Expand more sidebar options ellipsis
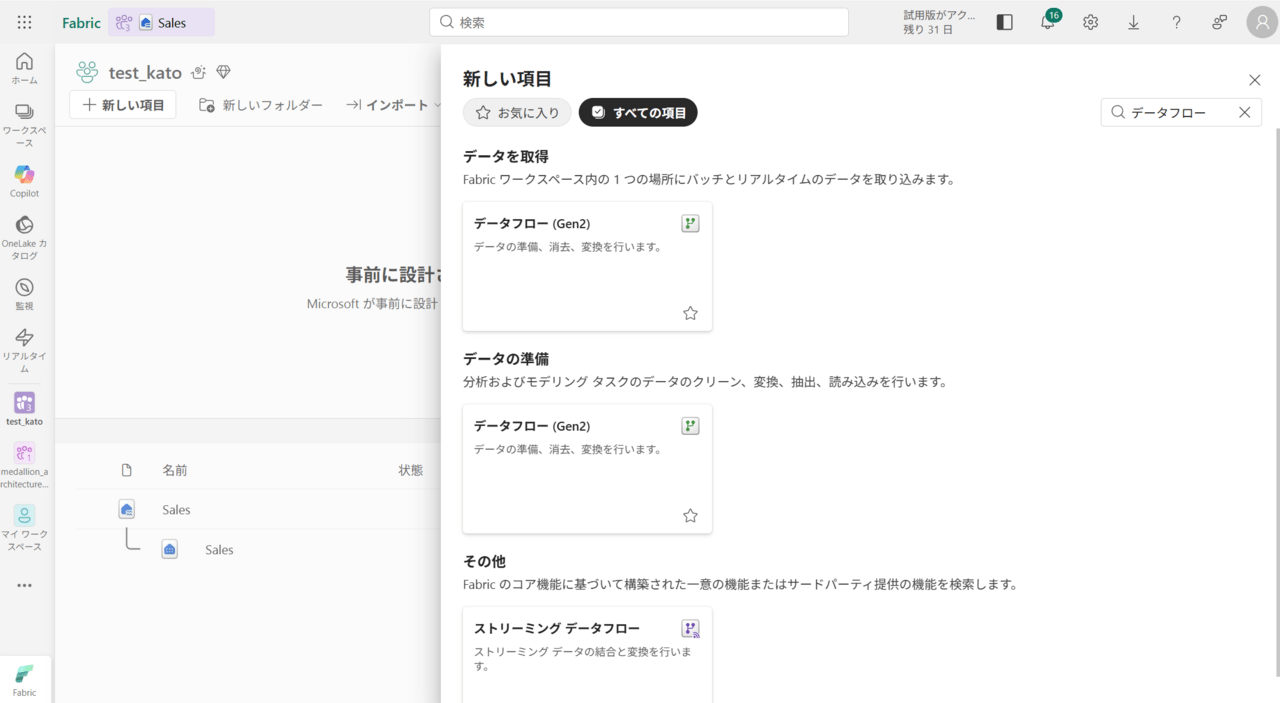 24,585
